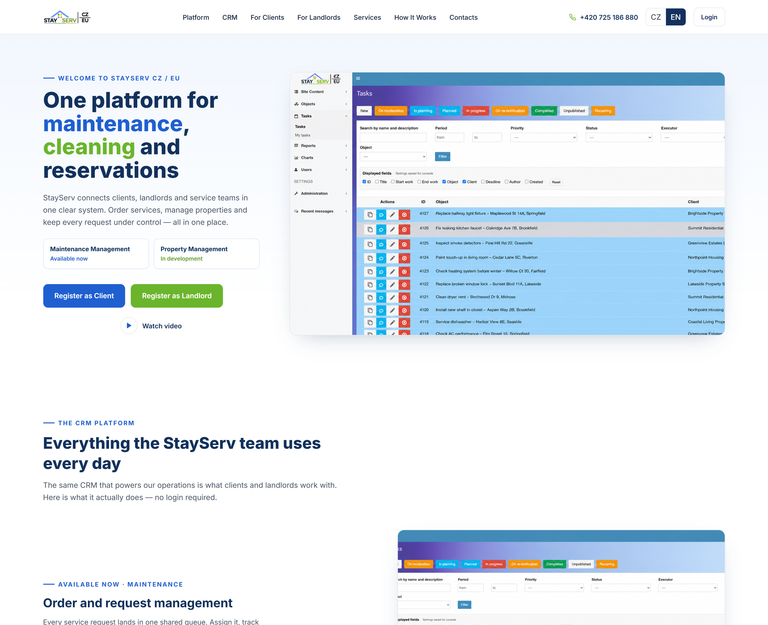
Task: Click the StayServ logo in the site header
Action: pos(67,17)
